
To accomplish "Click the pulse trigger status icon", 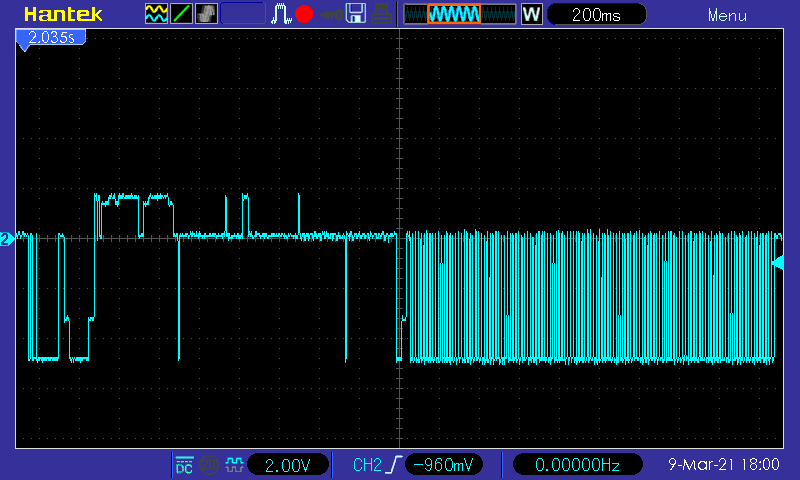I will pos(281,14).
